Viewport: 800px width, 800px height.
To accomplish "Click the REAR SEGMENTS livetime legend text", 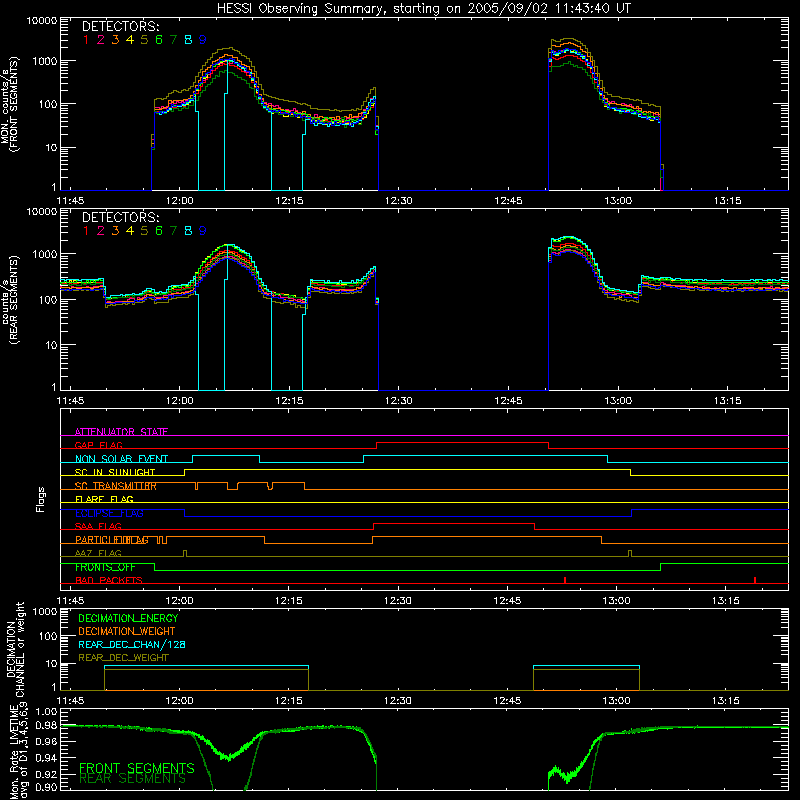I will [x=133, y=779].
